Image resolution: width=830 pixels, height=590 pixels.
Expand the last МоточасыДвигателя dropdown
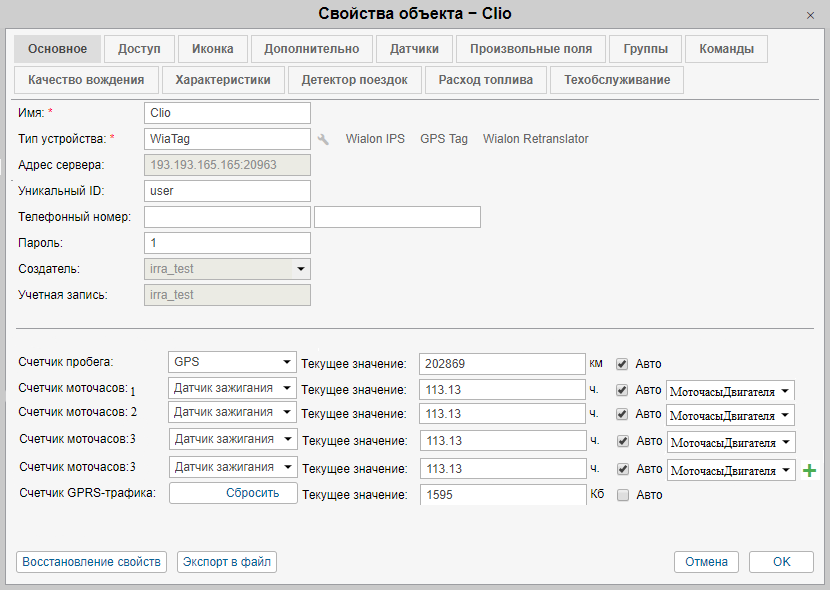click(730, 470)
